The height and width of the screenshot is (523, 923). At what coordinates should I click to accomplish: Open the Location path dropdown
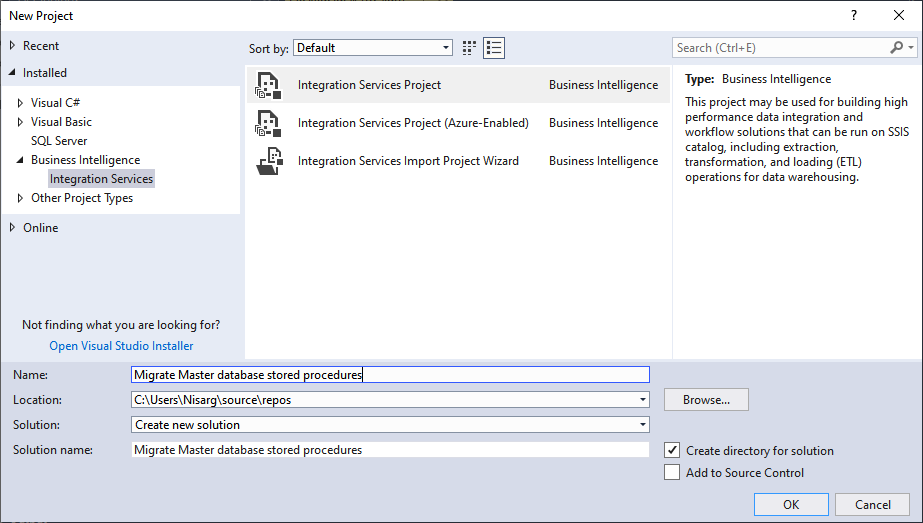642,400
